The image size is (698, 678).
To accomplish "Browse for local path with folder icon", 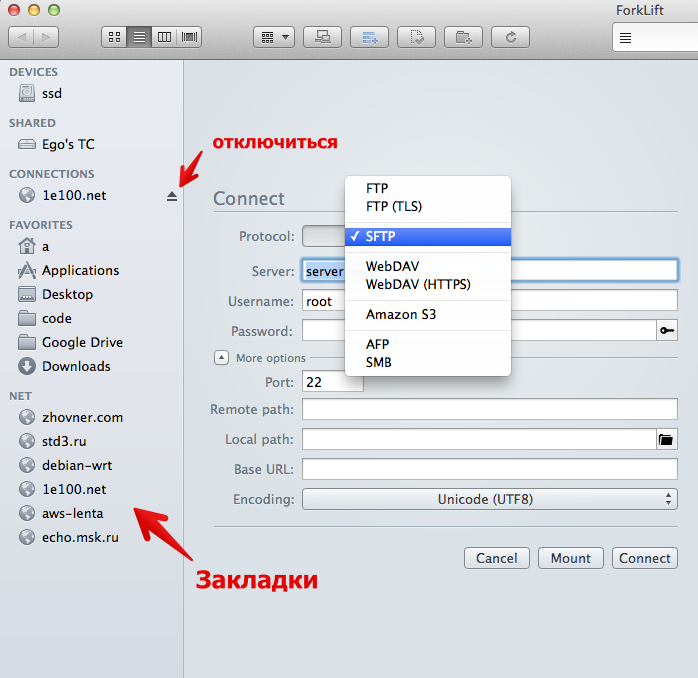I will click(x=667, y=439).
